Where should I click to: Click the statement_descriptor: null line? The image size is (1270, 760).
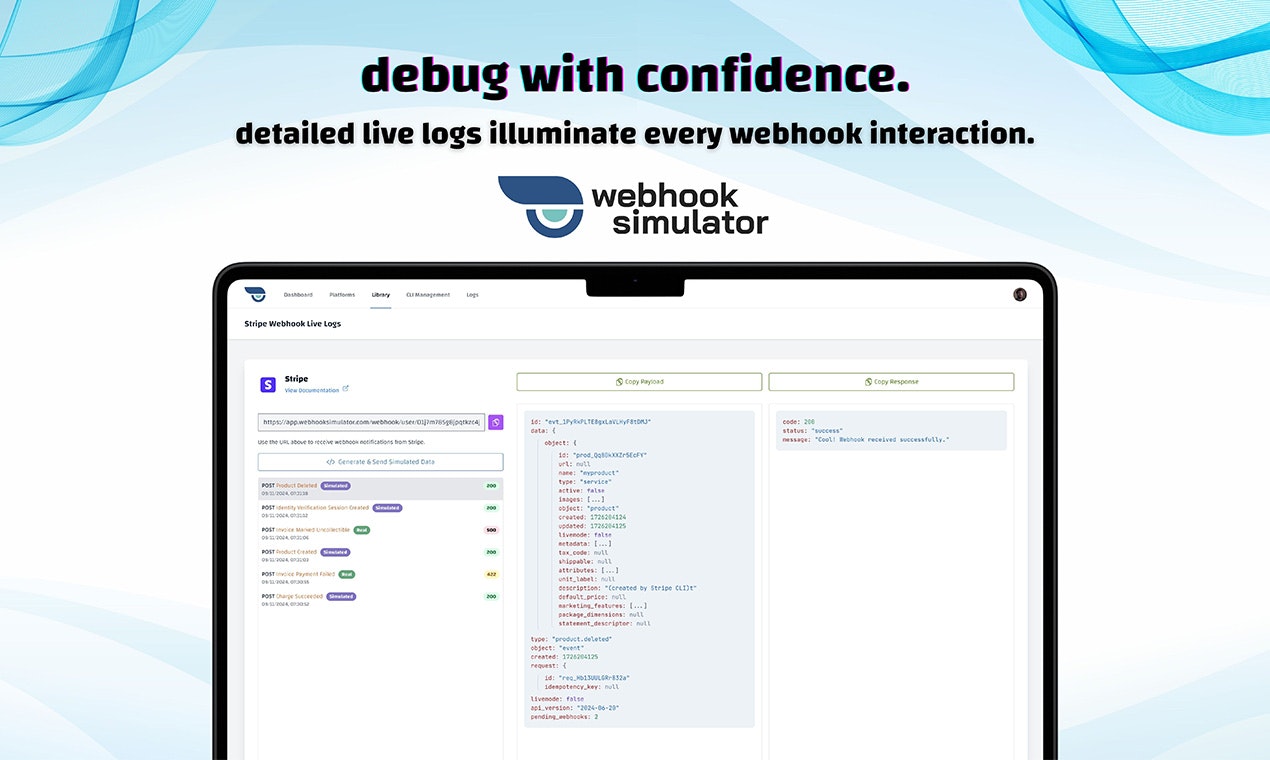605,623
